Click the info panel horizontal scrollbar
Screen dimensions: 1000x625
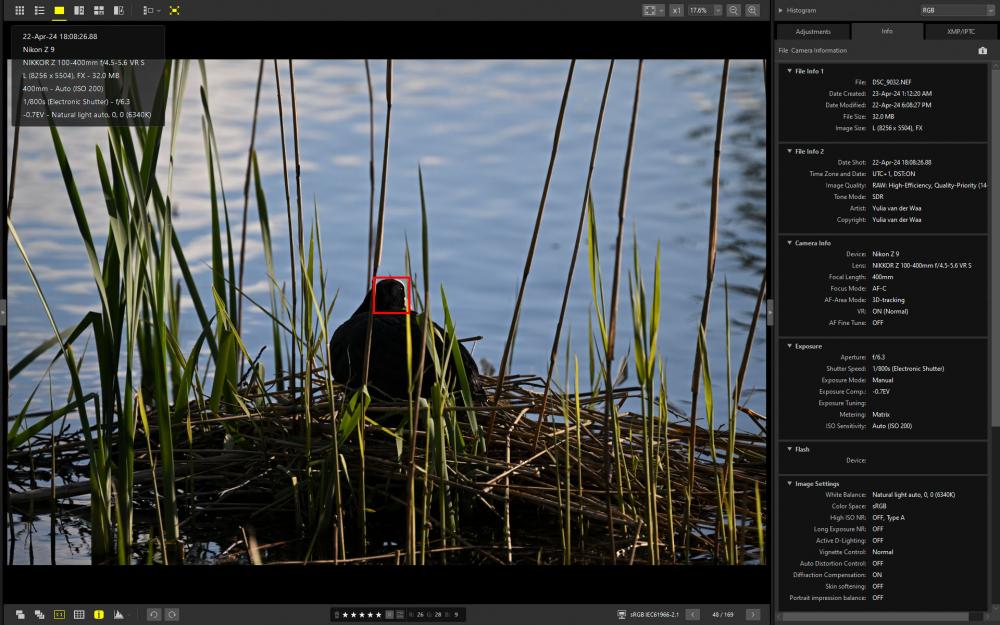click(876, 617)
